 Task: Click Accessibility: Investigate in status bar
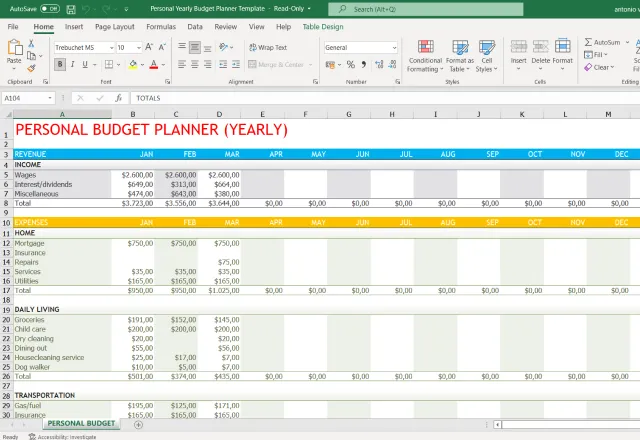pos(62,437)
